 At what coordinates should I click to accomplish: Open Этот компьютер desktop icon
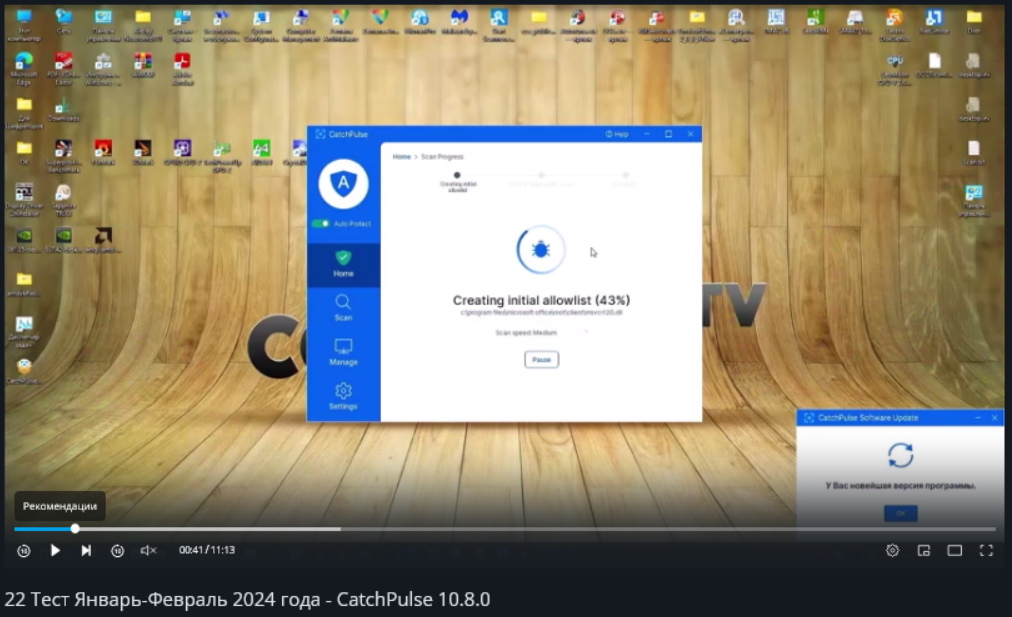[24, 25]
